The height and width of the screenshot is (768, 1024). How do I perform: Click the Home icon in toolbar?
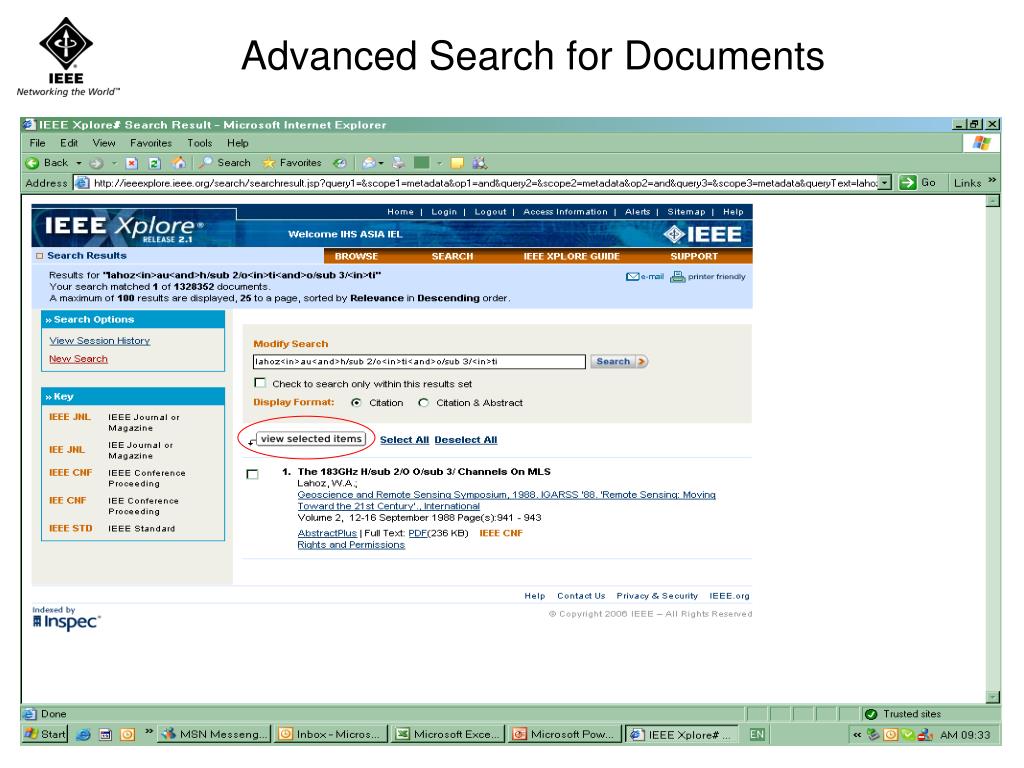[x=178, y=163]
